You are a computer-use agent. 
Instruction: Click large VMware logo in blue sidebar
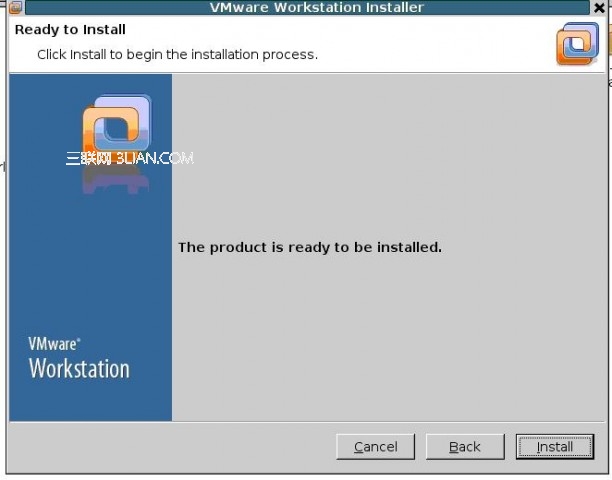[117, 125]
